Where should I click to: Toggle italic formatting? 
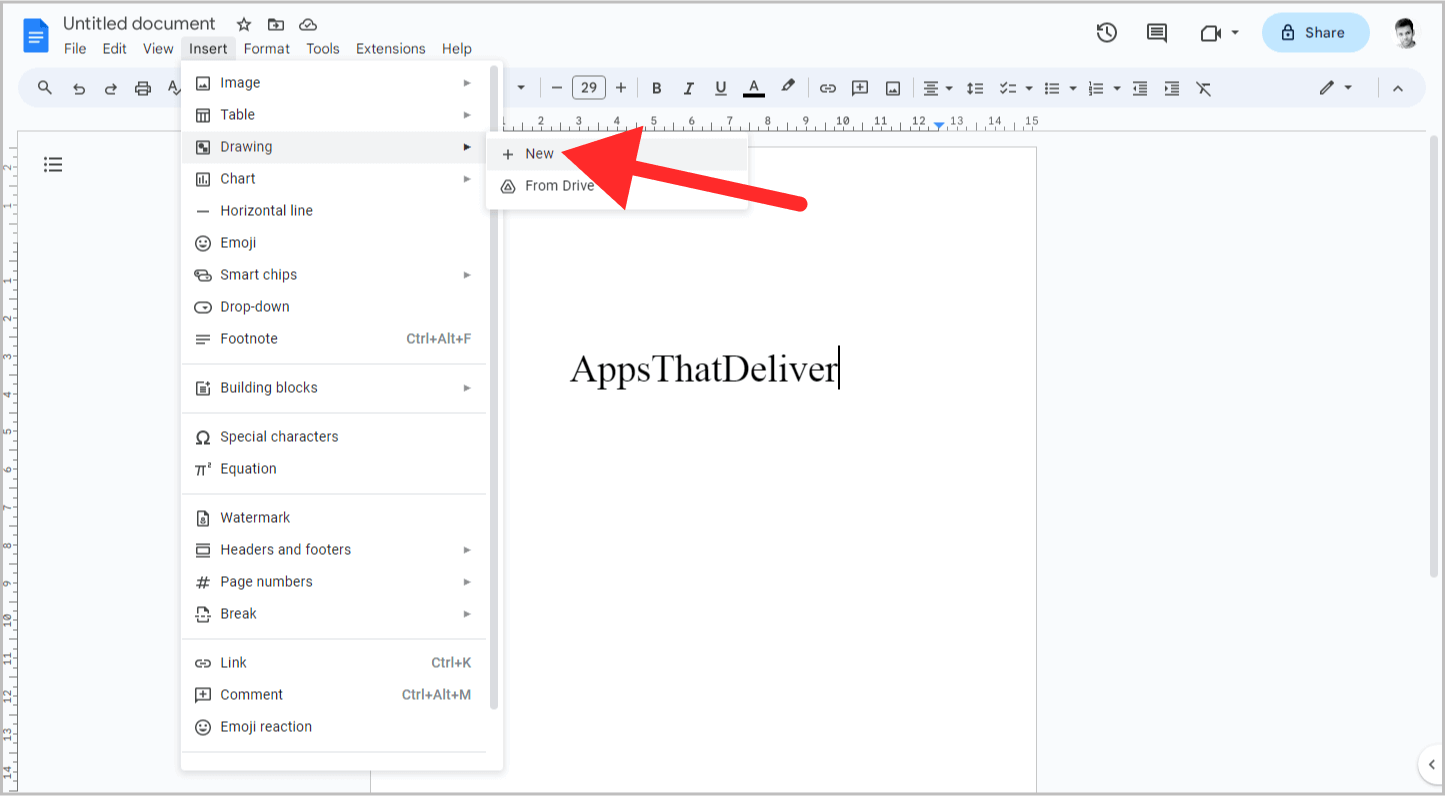688,88
